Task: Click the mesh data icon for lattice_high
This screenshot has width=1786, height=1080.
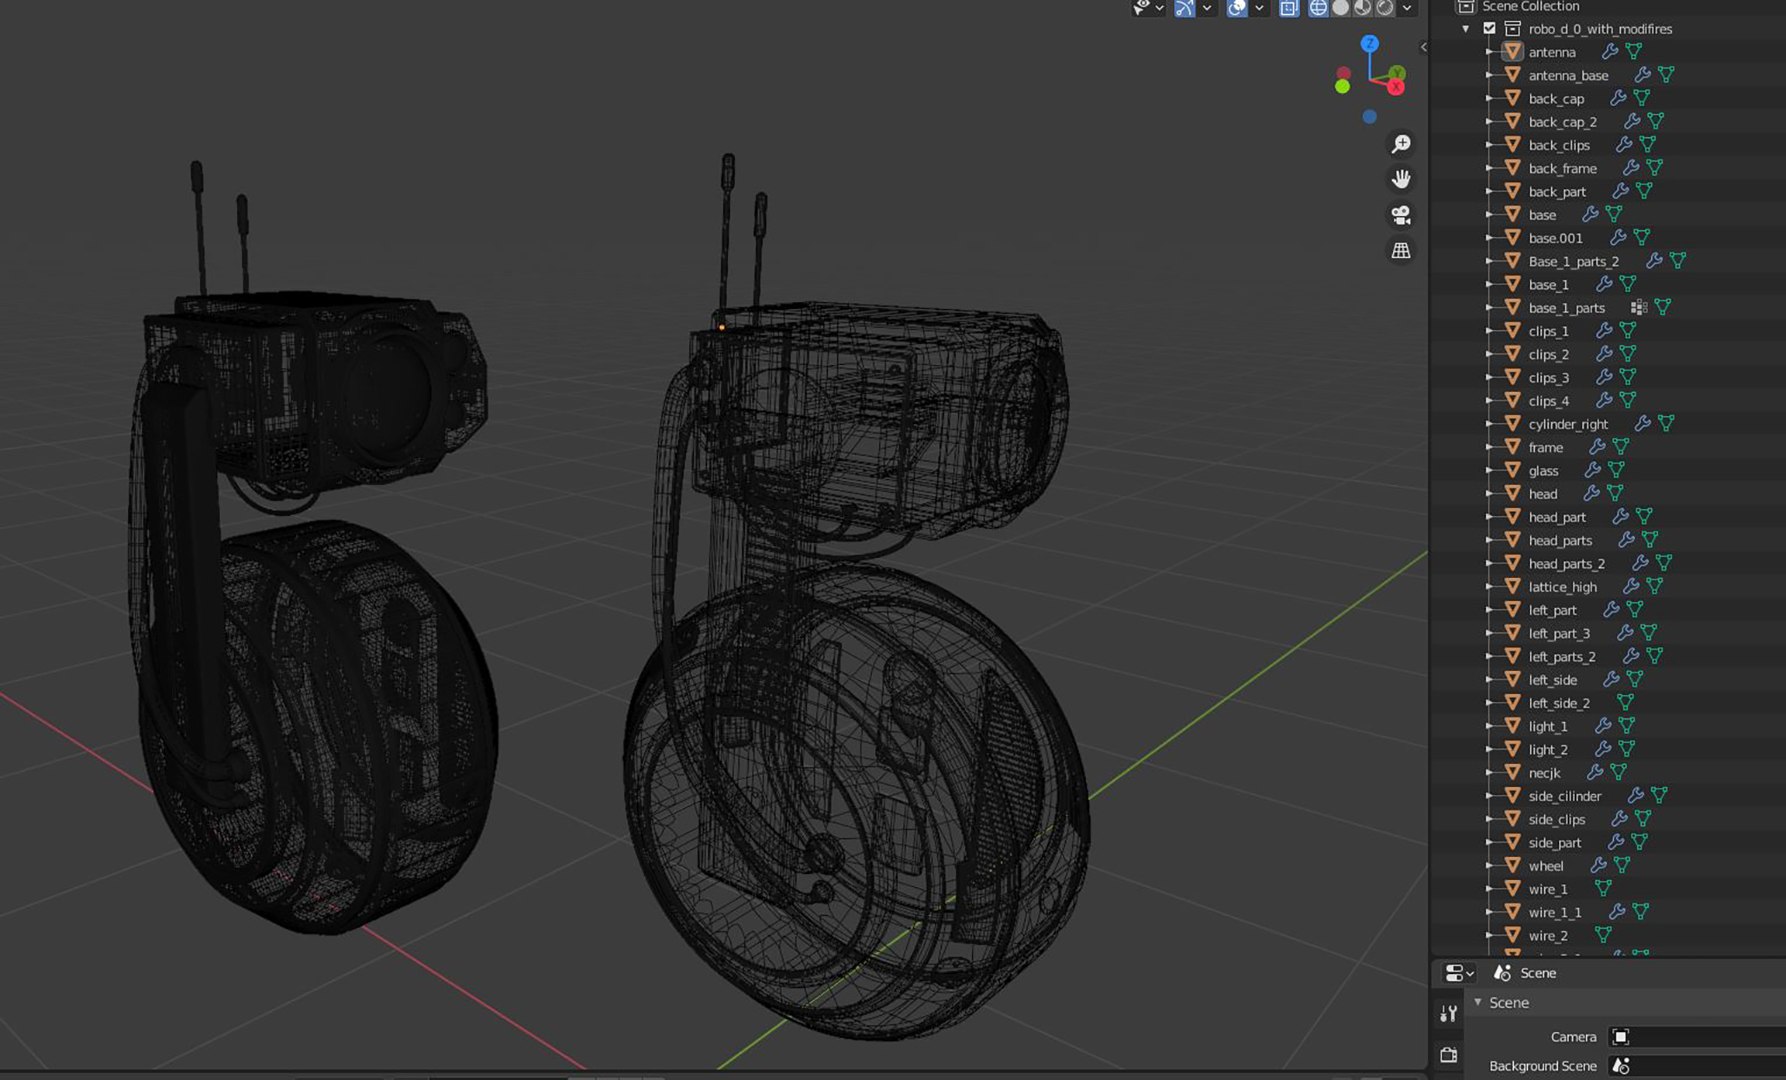Action: [x=1655, y=586]
